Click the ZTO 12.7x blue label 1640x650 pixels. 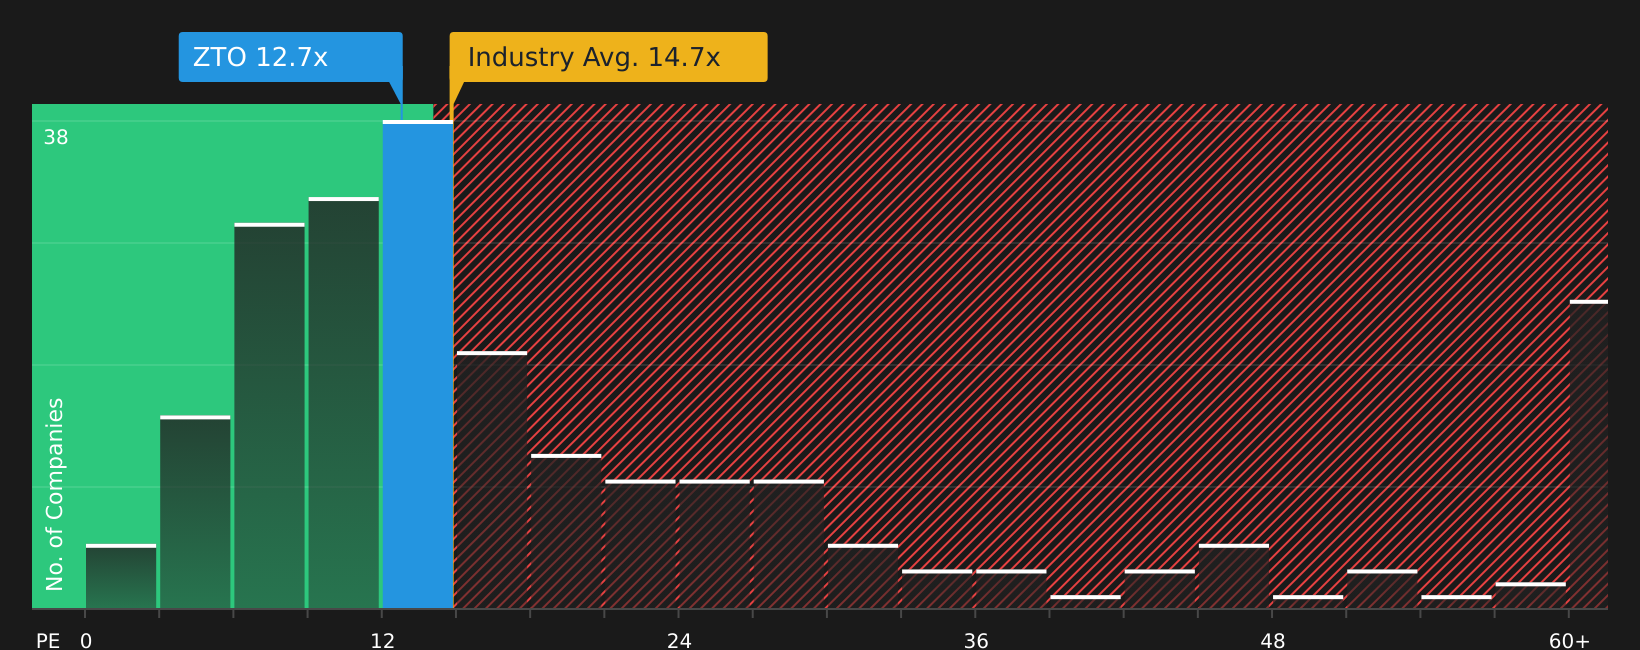pos(291,57)
